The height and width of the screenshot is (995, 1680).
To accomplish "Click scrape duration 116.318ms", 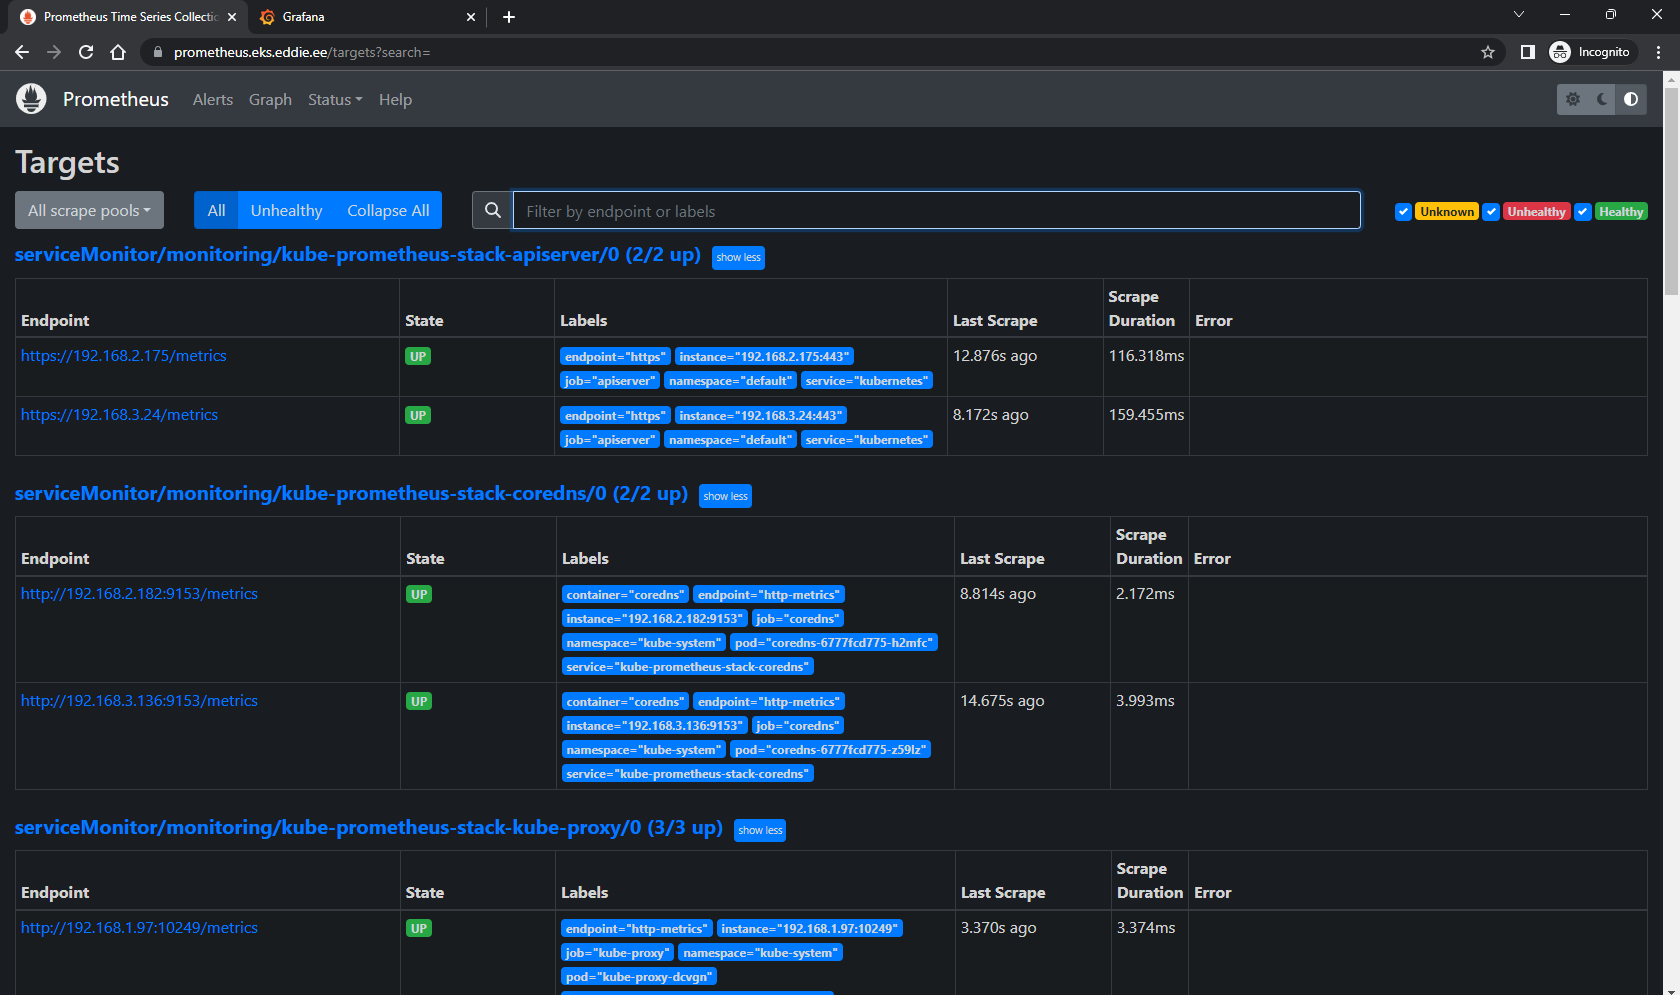I will (1146, 356).
